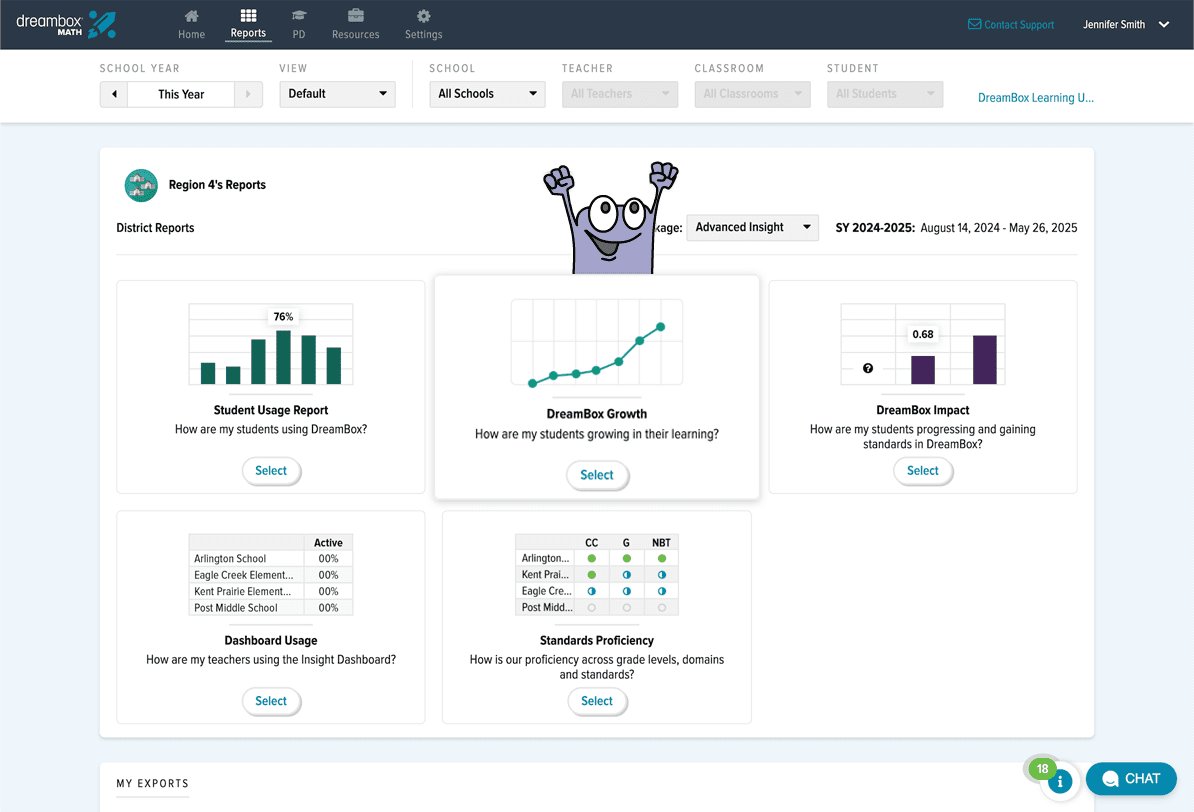Open the All Schools dropdown
The height and width of the screenshot is (812, 1194).
click(x=487, y=94)
